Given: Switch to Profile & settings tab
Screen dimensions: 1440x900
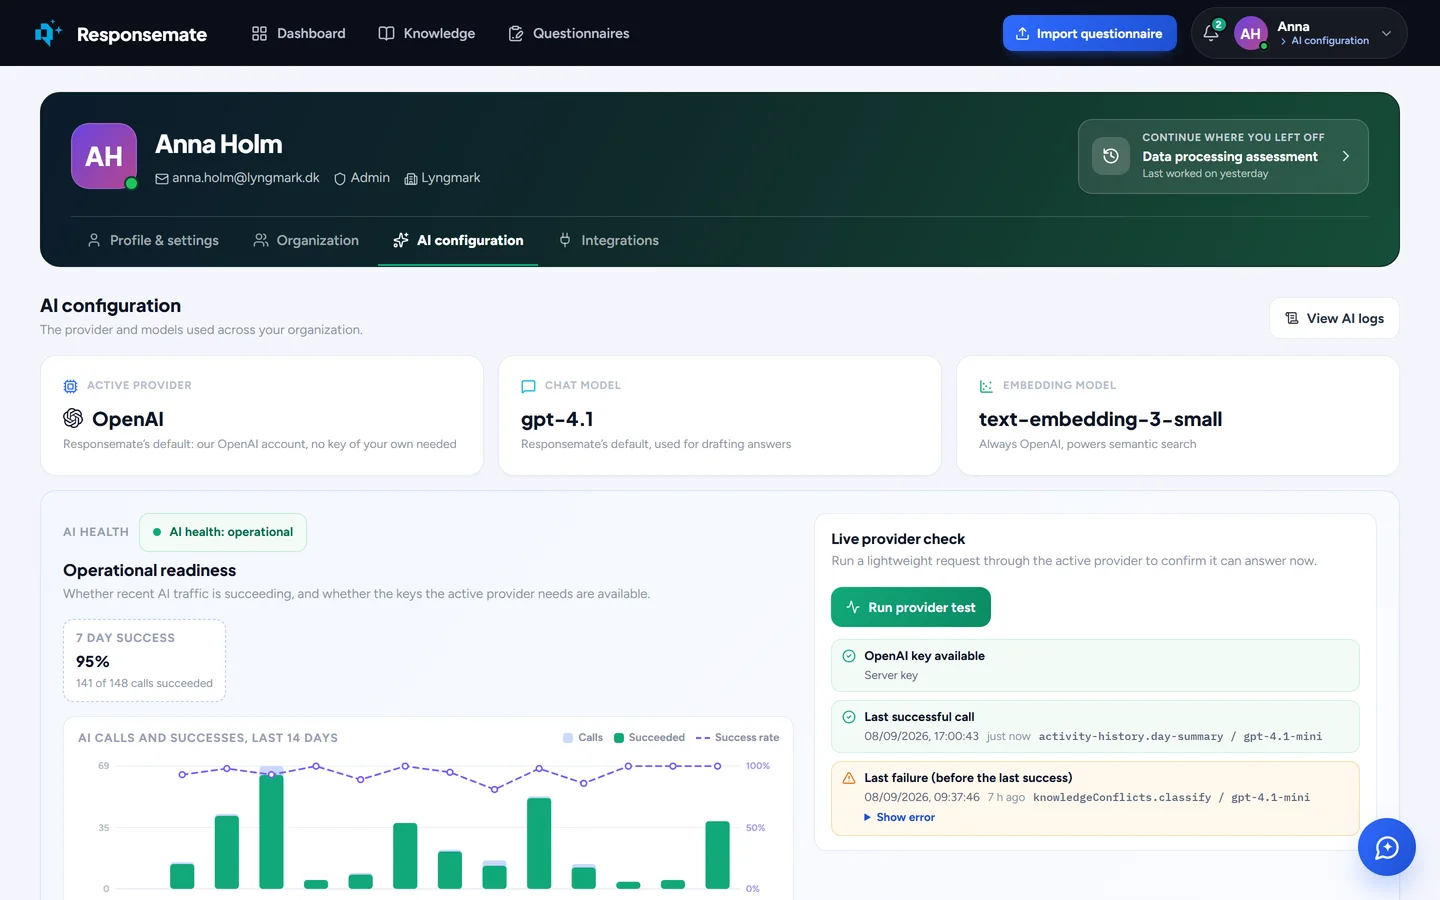Looking at the screenshot, I should point(153,240).
